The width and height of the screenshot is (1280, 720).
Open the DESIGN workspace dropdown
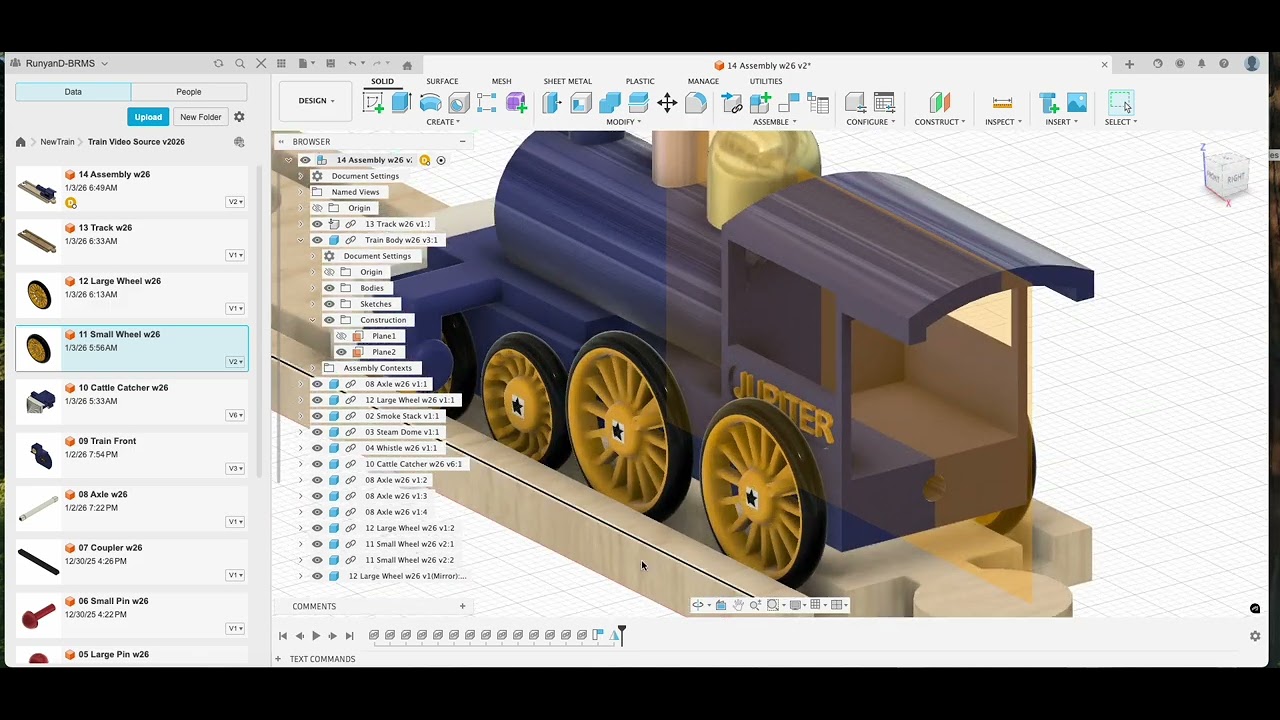[316, 101]
